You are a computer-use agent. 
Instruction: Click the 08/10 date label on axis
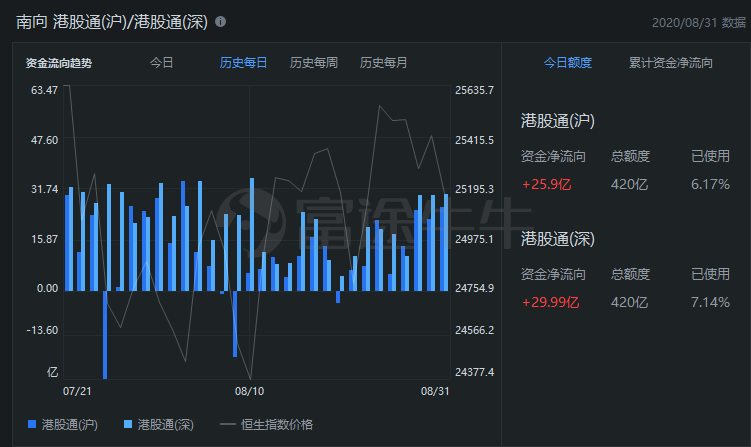pos(249,391)
